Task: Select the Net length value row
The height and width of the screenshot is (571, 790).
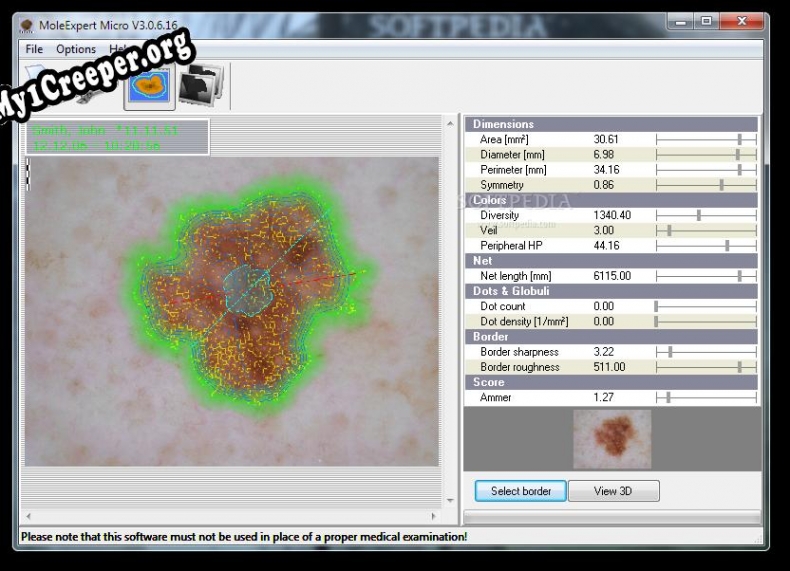Action: 610,276
